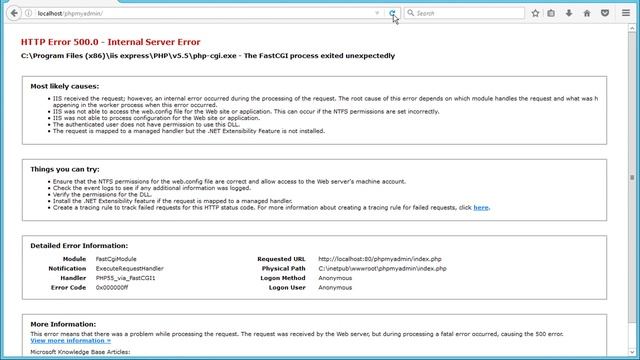Image resolution: width=640 pixels, height=360 pixels.
Task: Open the address bar history dropdown arrow
Action: coord(377,13)
